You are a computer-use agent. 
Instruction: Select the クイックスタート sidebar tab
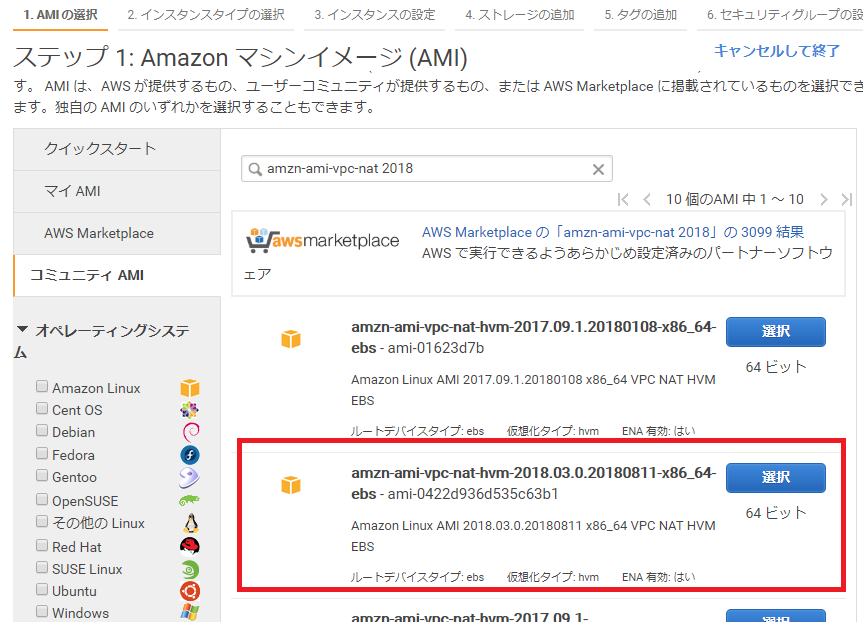click(117, 149)
